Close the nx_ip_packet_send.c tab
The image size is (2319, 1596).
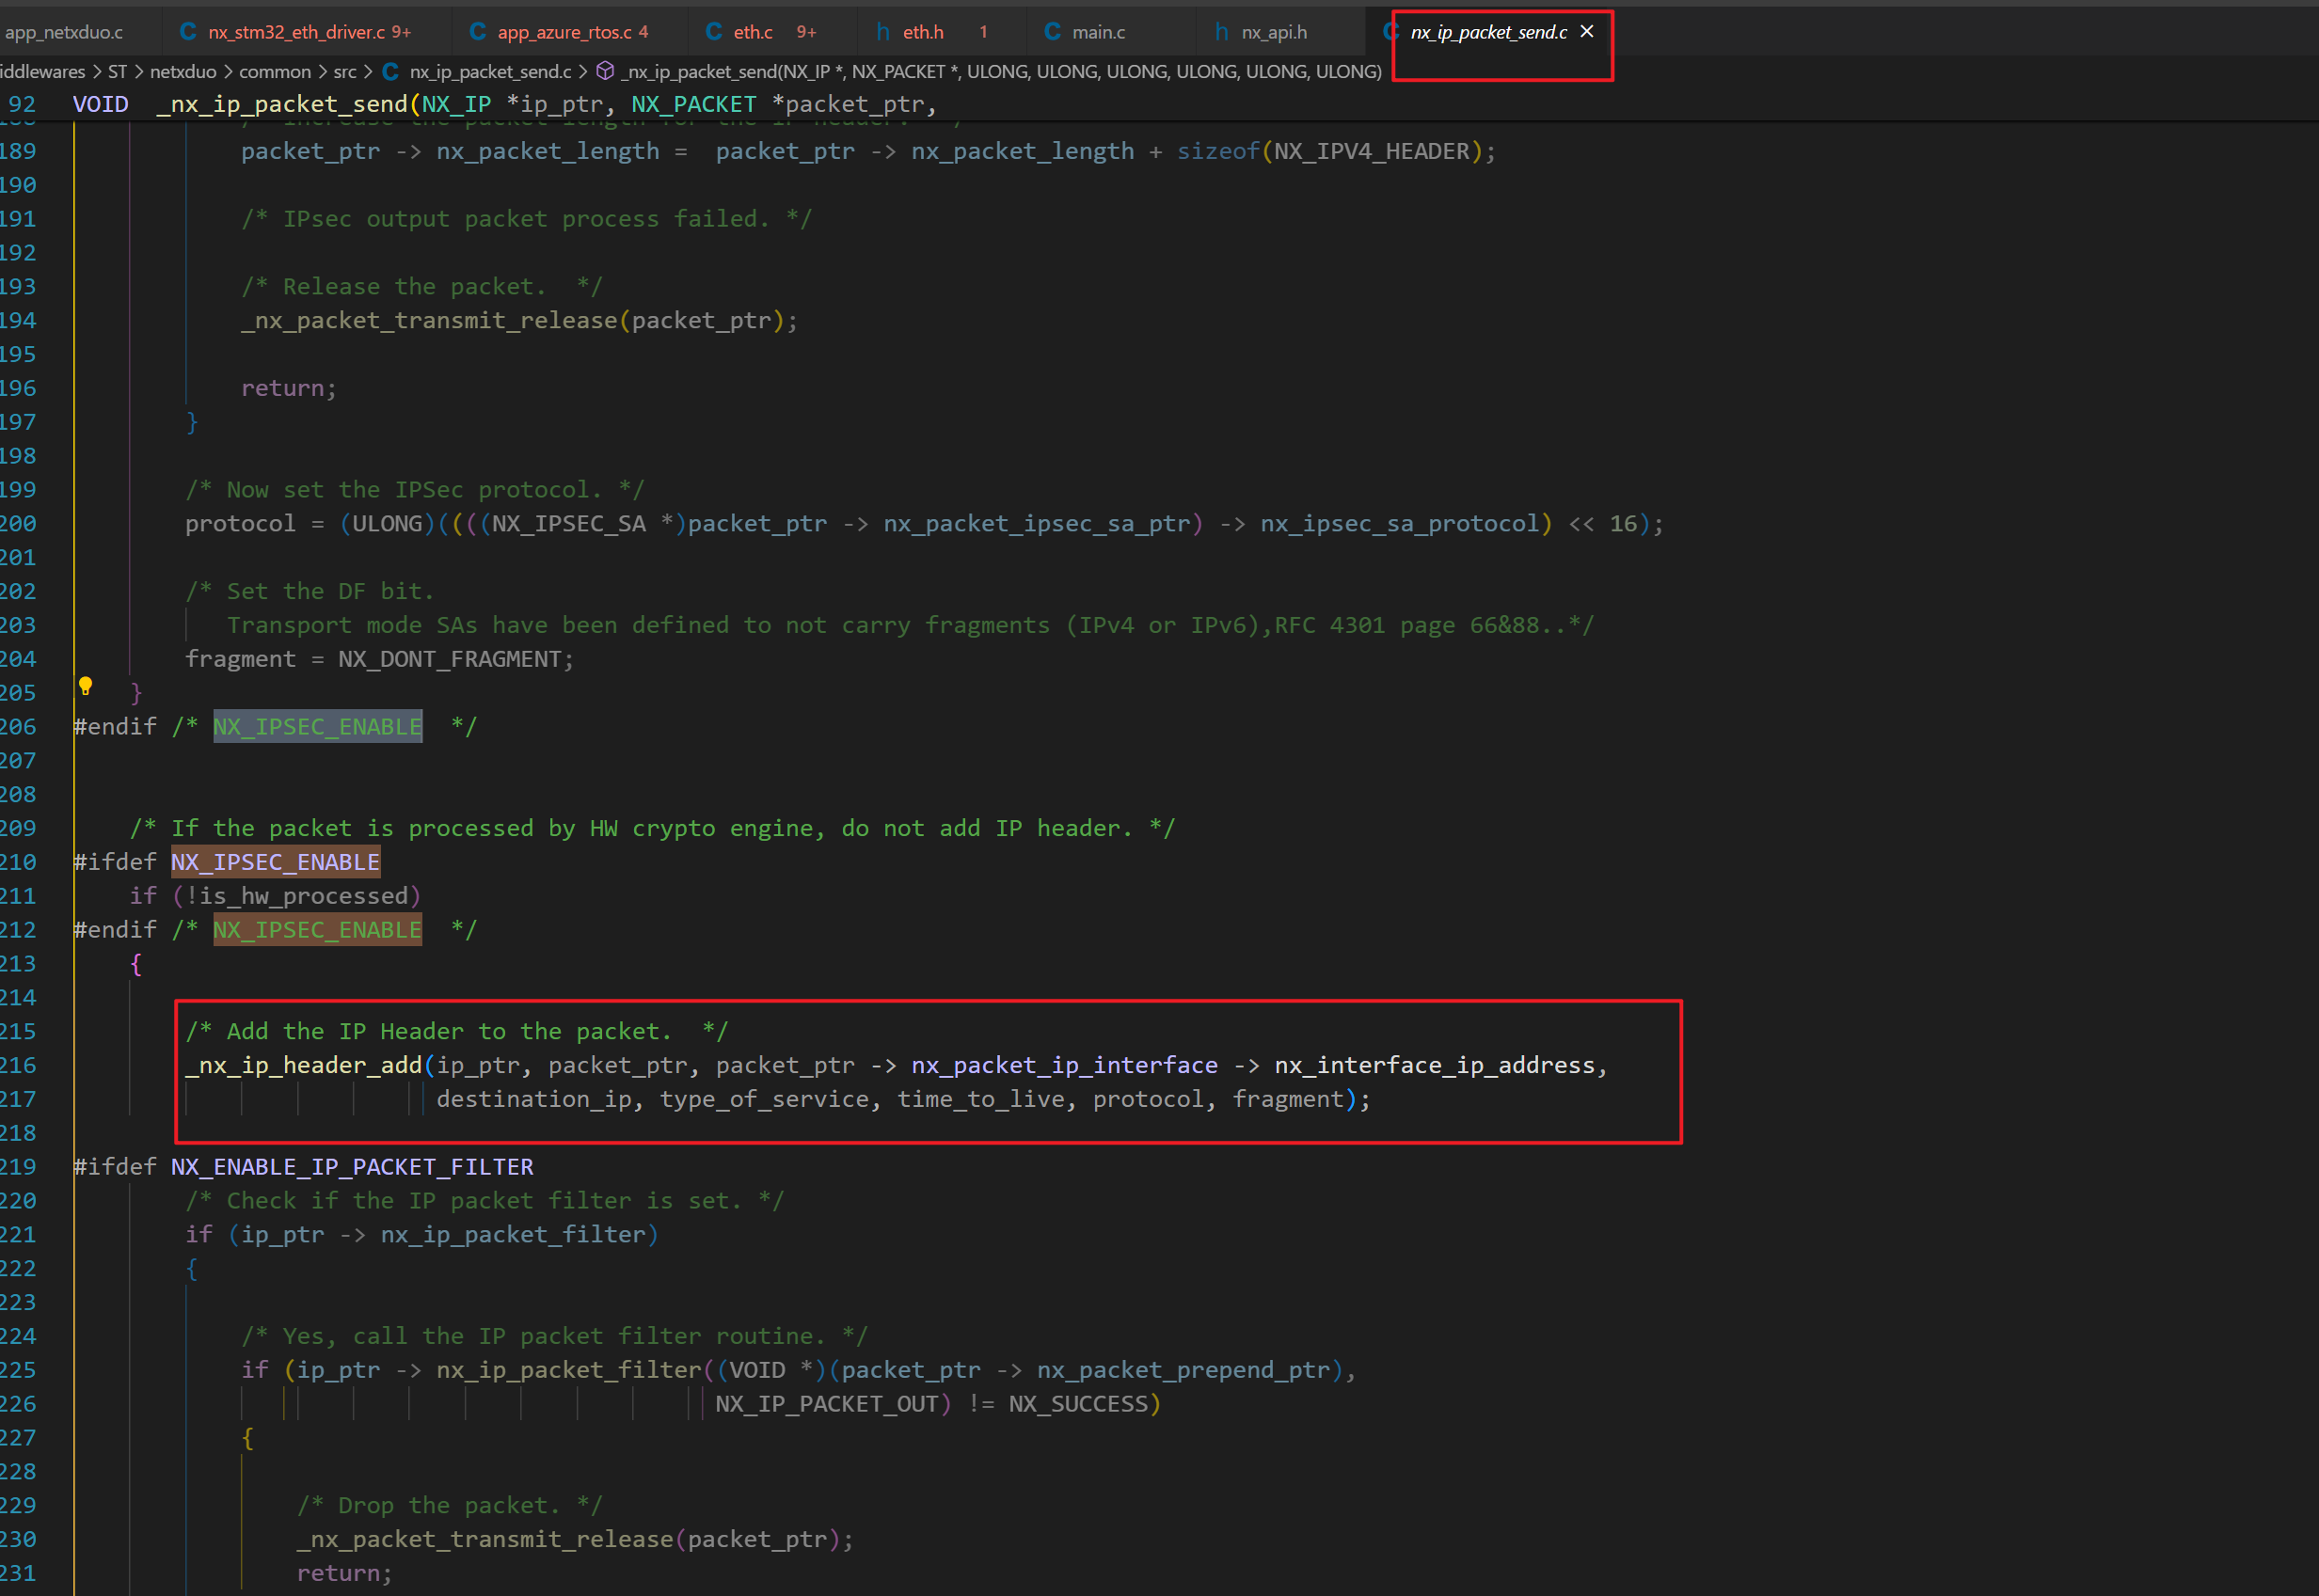pos(1587,32)
